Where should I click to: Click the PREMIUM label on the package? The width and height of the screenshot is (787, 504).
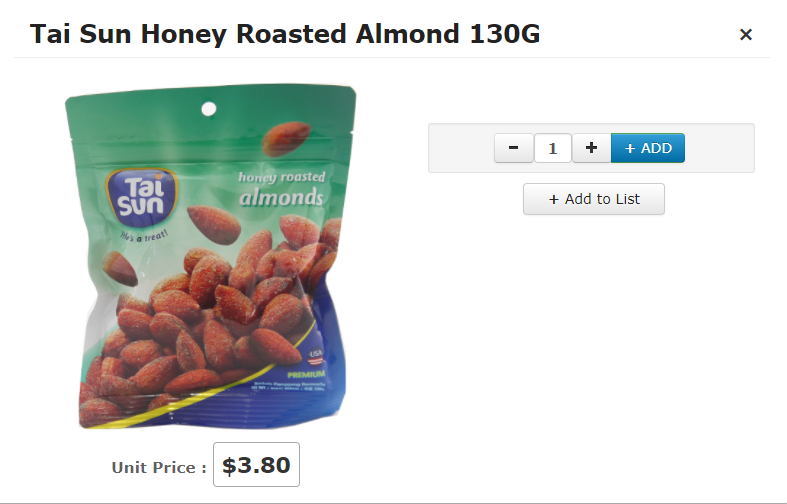306,374
